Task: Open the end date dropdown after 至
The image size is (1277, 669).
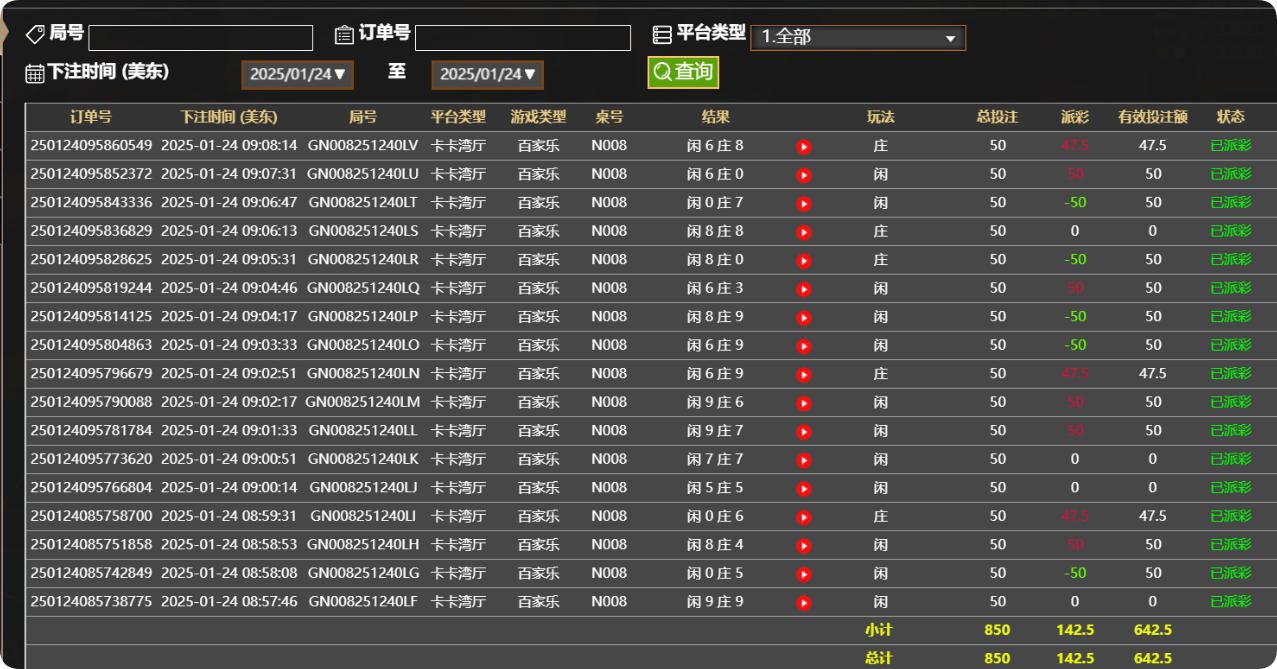Action: point(487,73)
